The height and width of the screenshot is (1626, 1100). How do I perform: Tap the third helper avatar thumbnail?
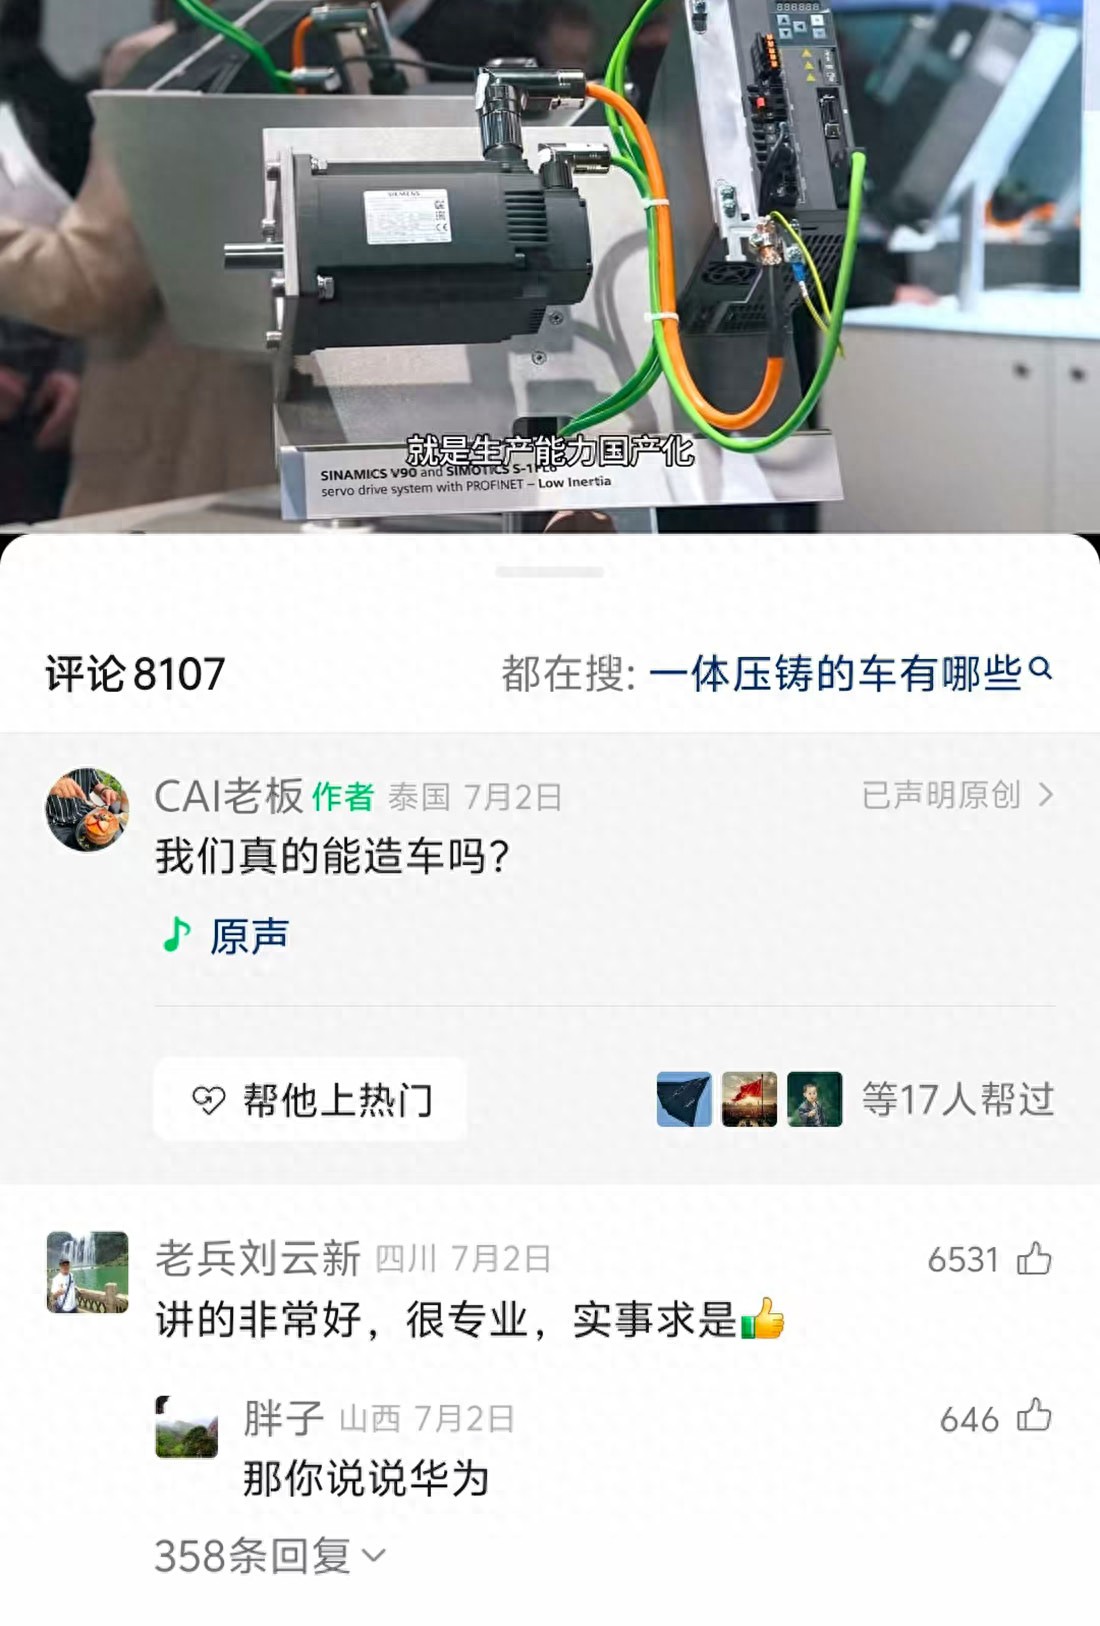(814, 1099)
